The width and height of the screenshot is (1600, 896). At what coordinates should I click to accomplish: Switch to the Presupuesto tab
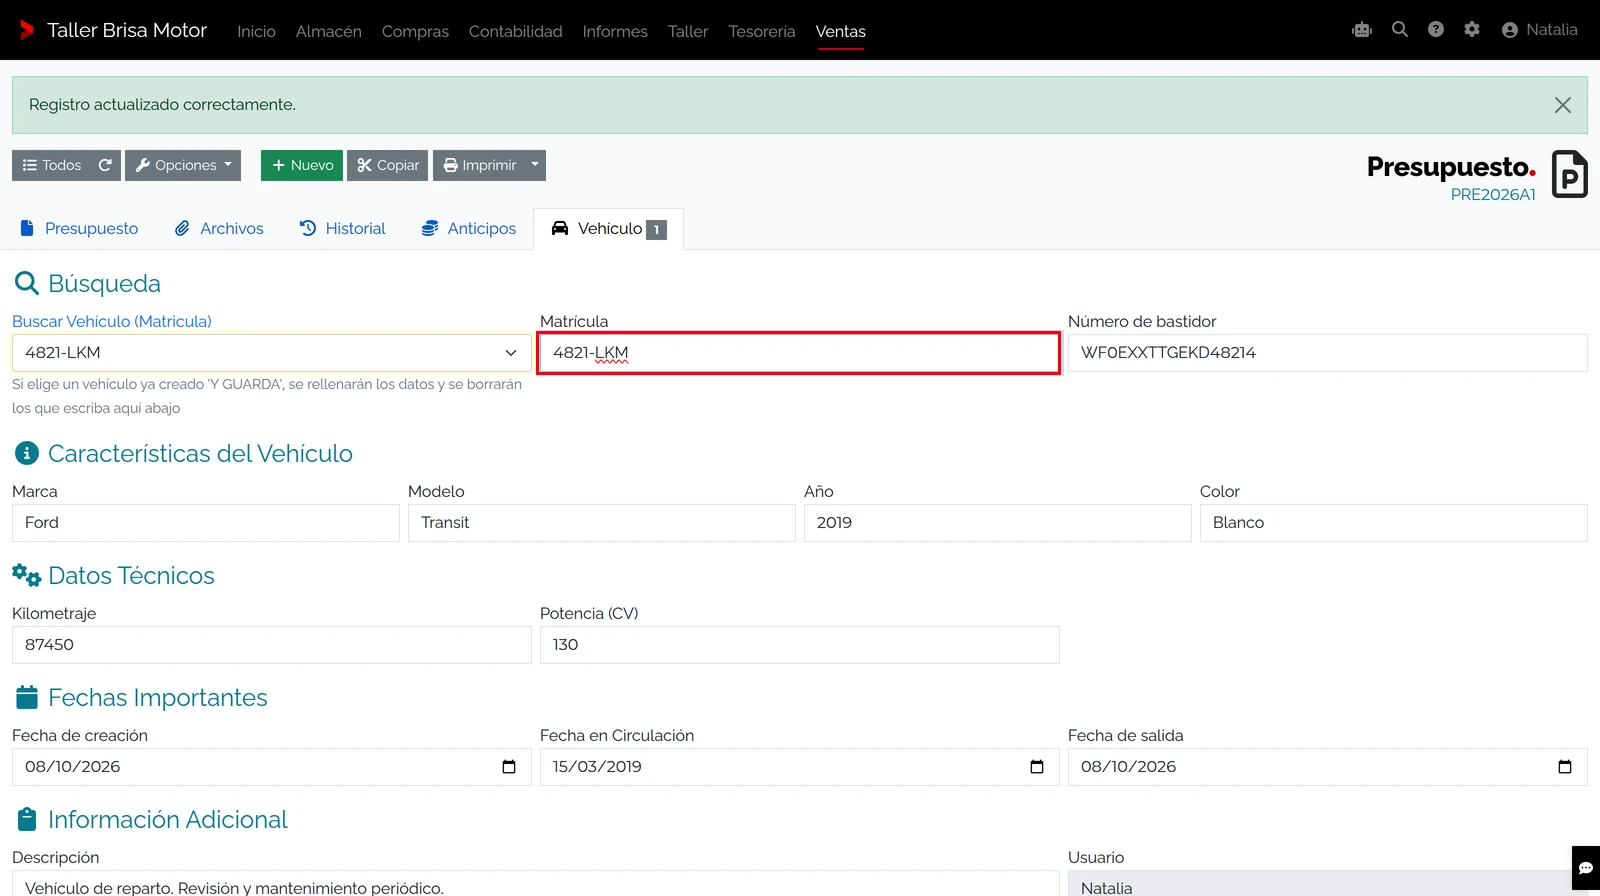pos(79,229)
